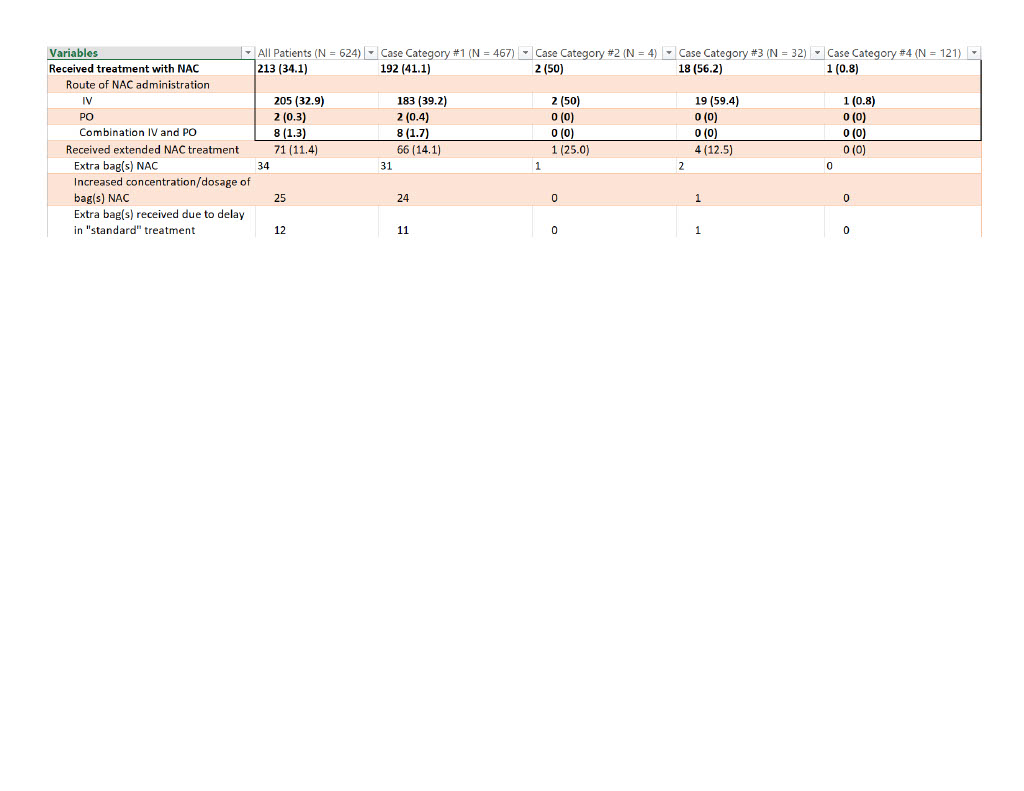Open the Case Category #3 filter dropdown

[817, 53]
